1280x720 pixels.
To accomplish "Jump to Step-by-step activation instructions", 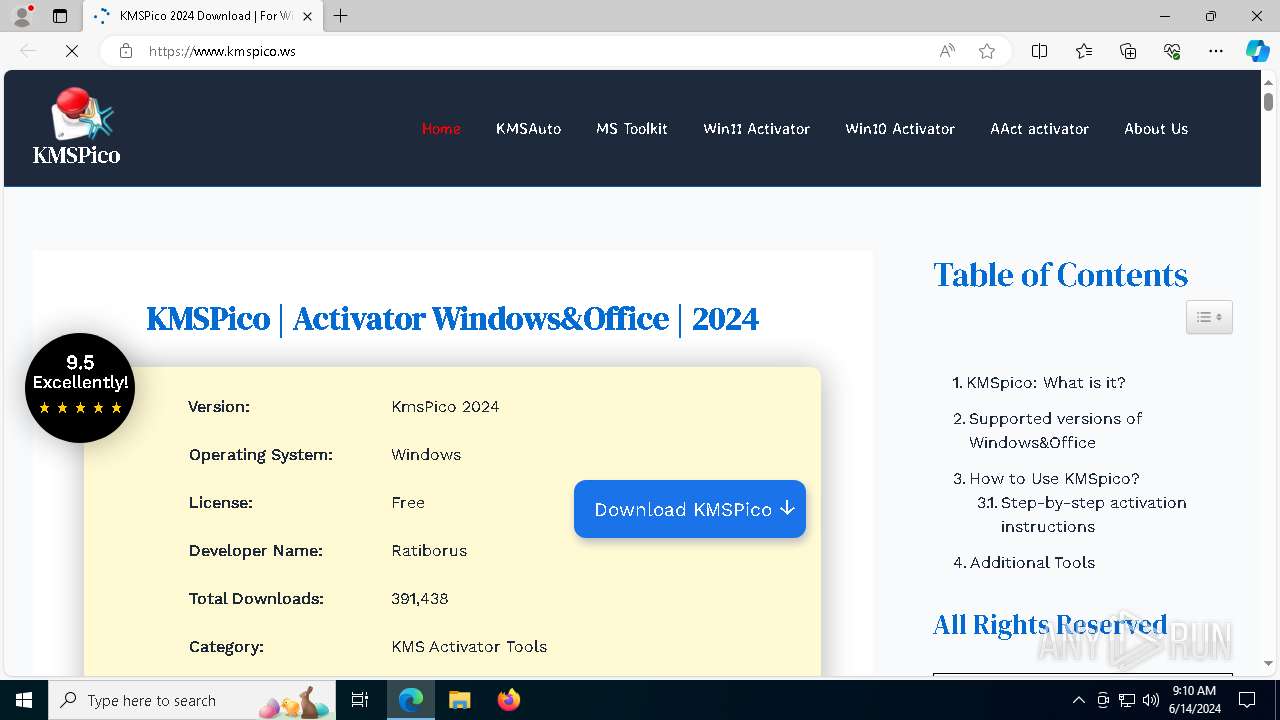I will (x=1093, y=514).
